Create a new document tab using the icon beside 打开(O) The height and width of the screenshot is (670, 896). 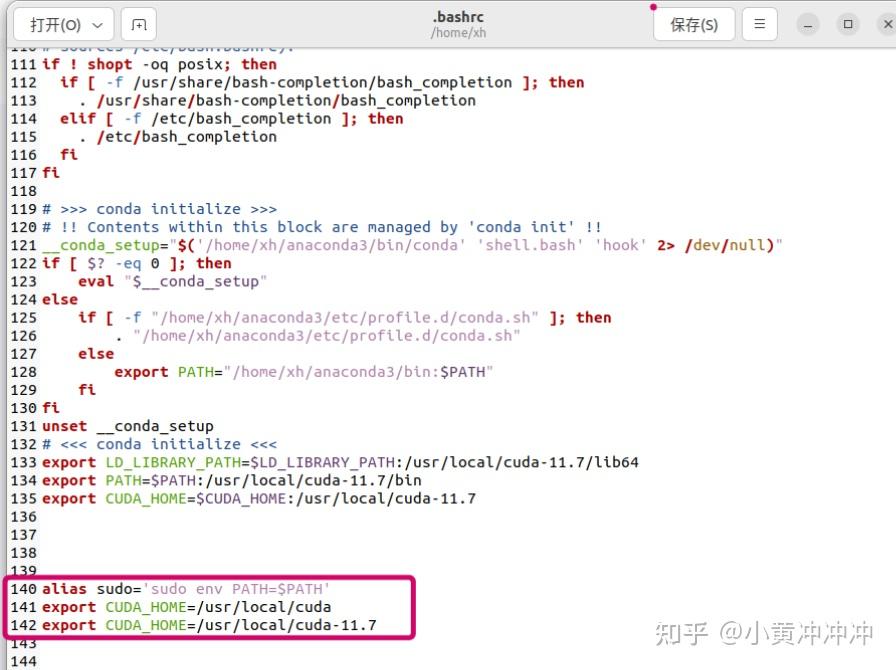click(x=138, y=23)
